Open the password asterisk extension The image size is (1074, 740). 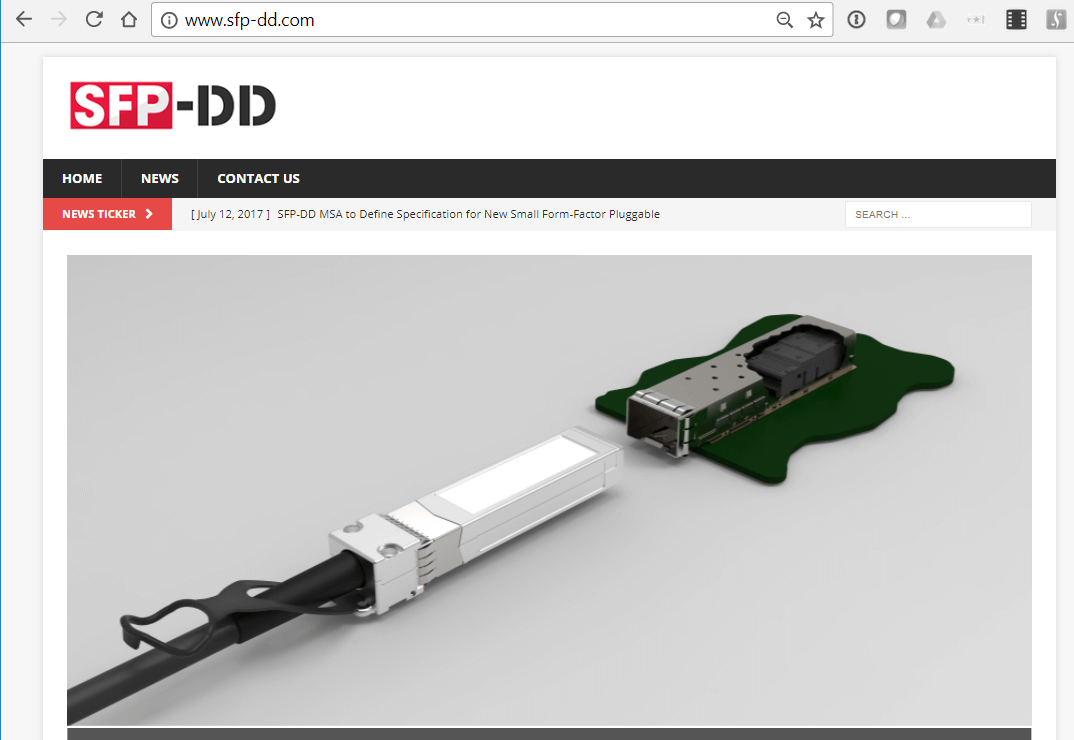point(976,18)
